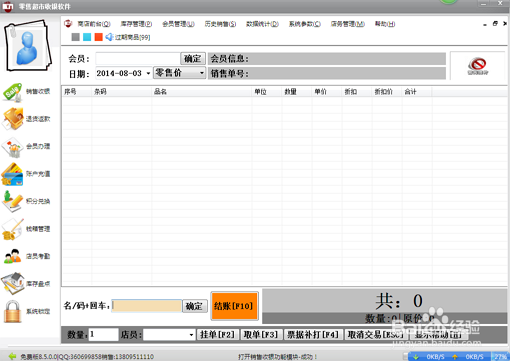
Task: Click the 品名 column header
Action: (x=202, y=92)
